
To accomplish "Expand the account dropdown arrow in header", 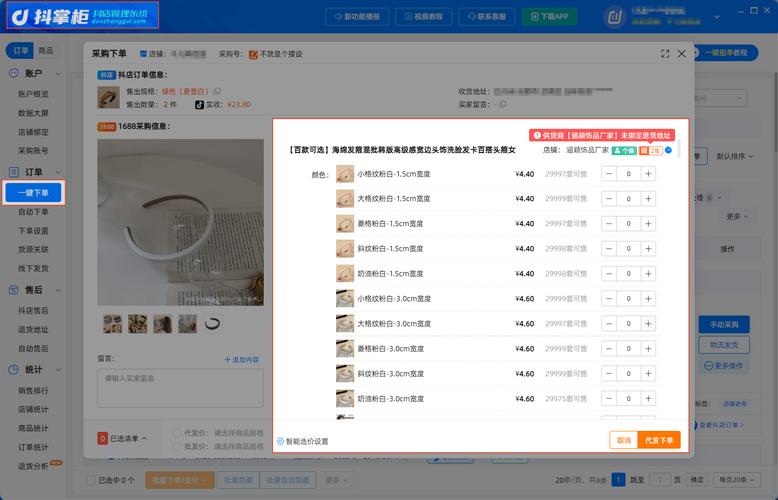I will (x=716, y=17).
